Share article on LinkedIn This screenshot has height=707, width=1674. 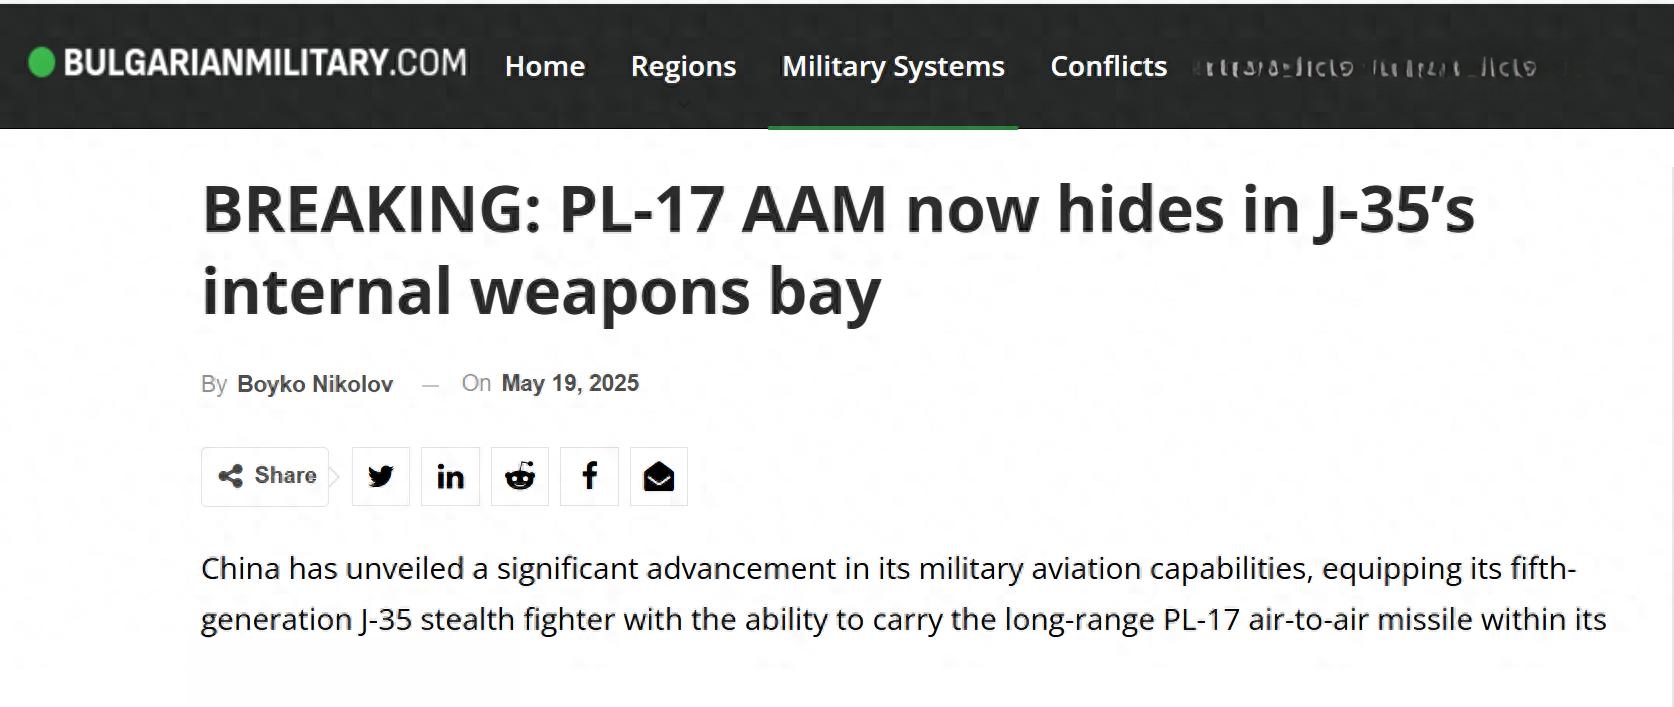tap(450, 476)
